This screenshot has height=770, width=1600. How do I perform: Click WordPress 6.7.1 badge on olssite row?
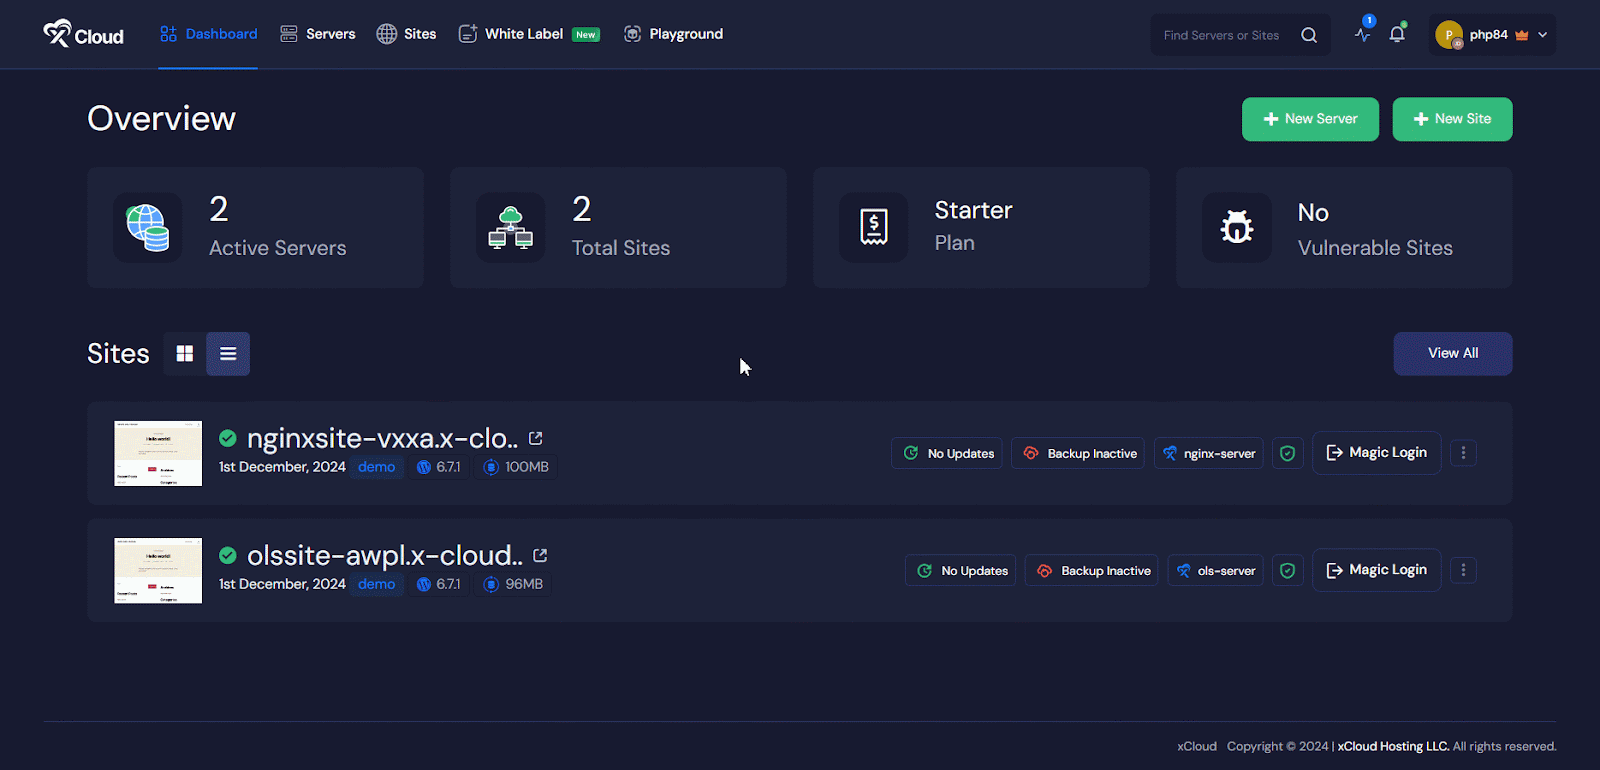click(x=439, y=584)
